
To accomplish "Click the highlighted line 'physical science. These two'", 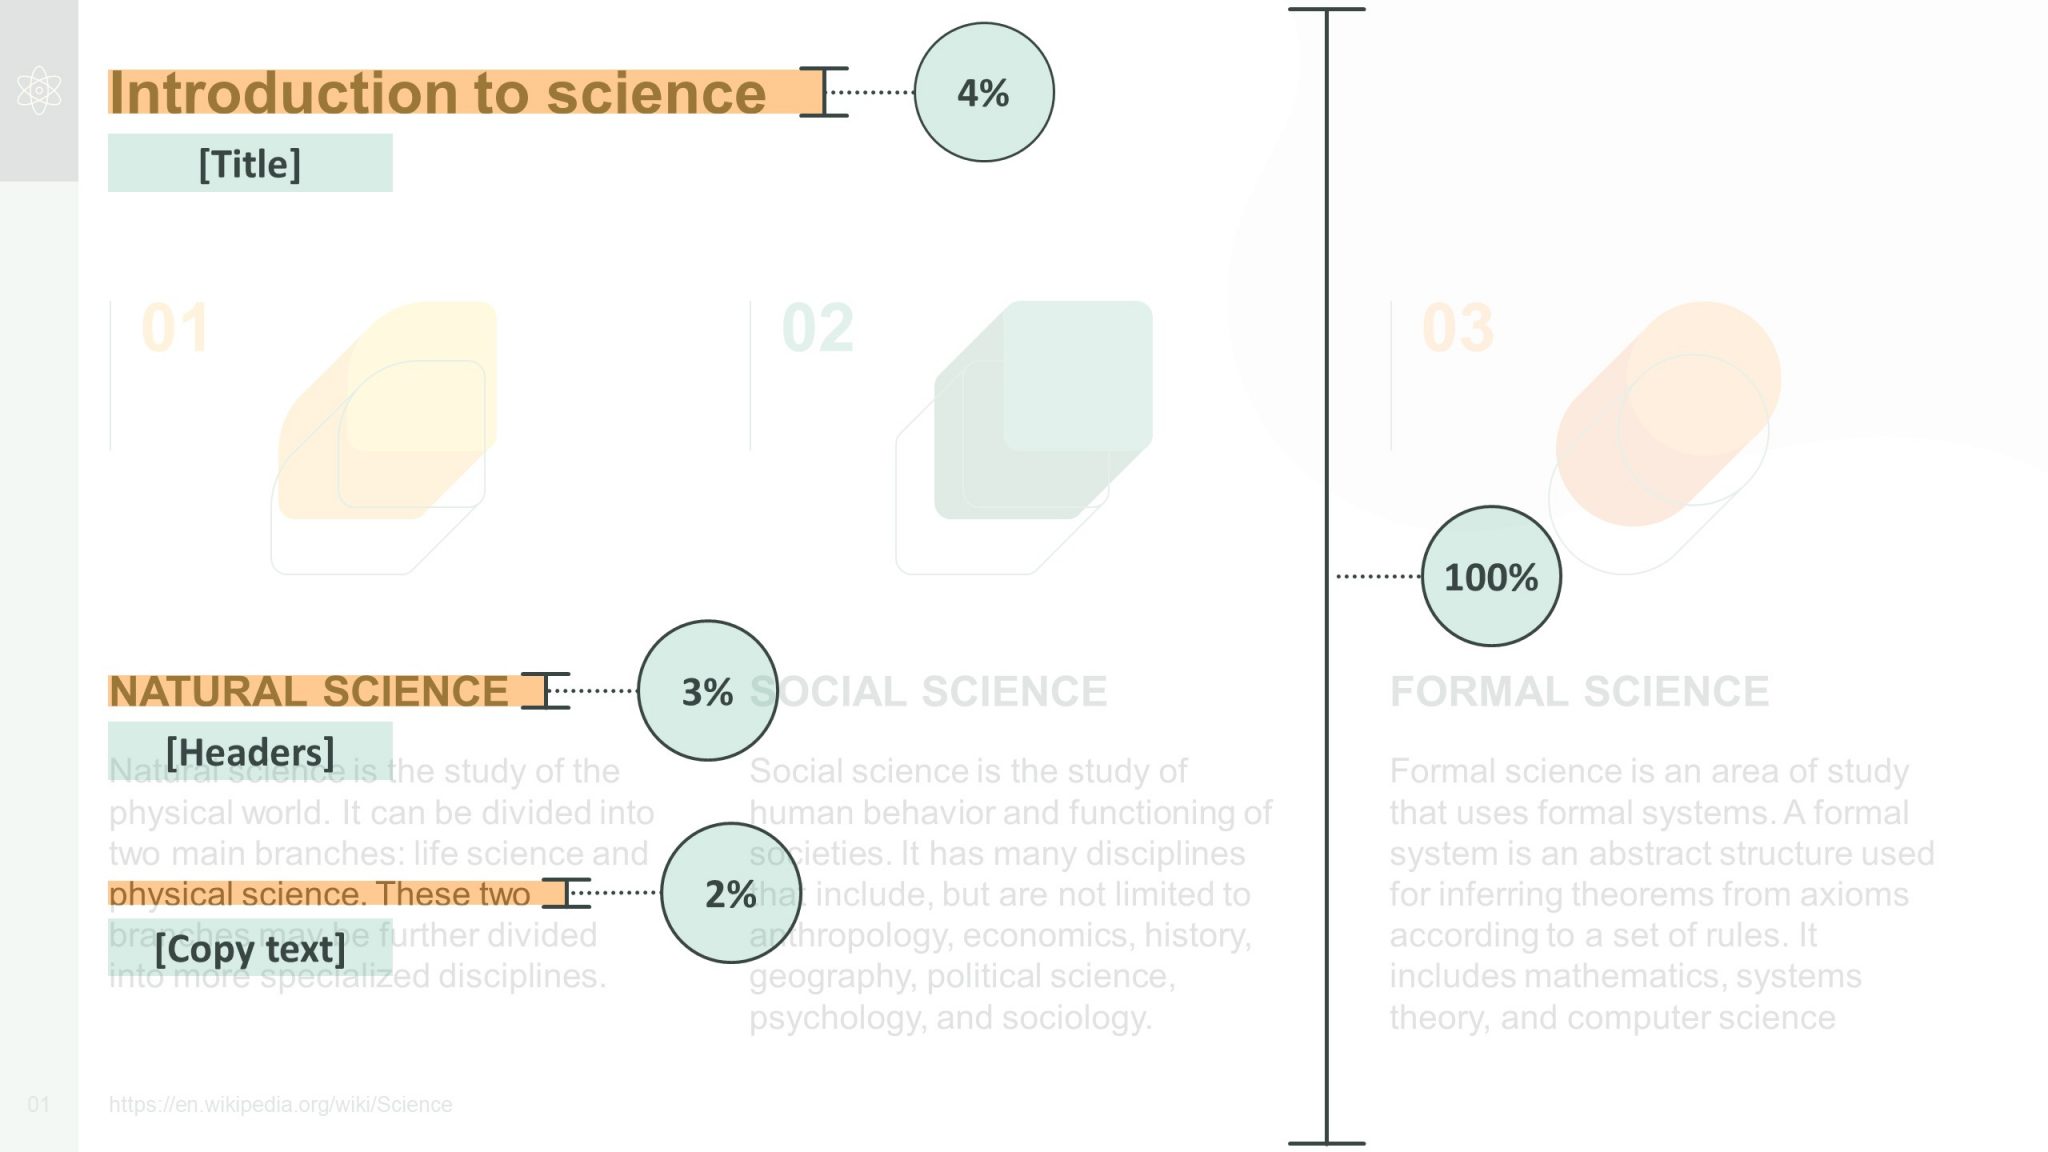I will [320, 893].
